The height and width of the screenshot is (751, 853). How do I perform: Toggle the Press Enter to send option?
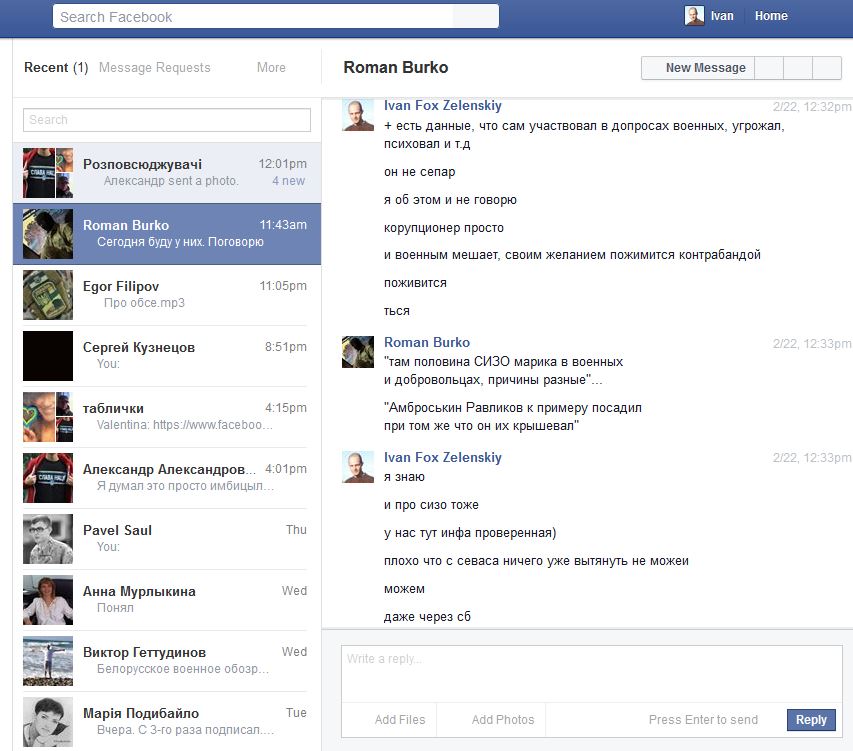tap(703, 720)
